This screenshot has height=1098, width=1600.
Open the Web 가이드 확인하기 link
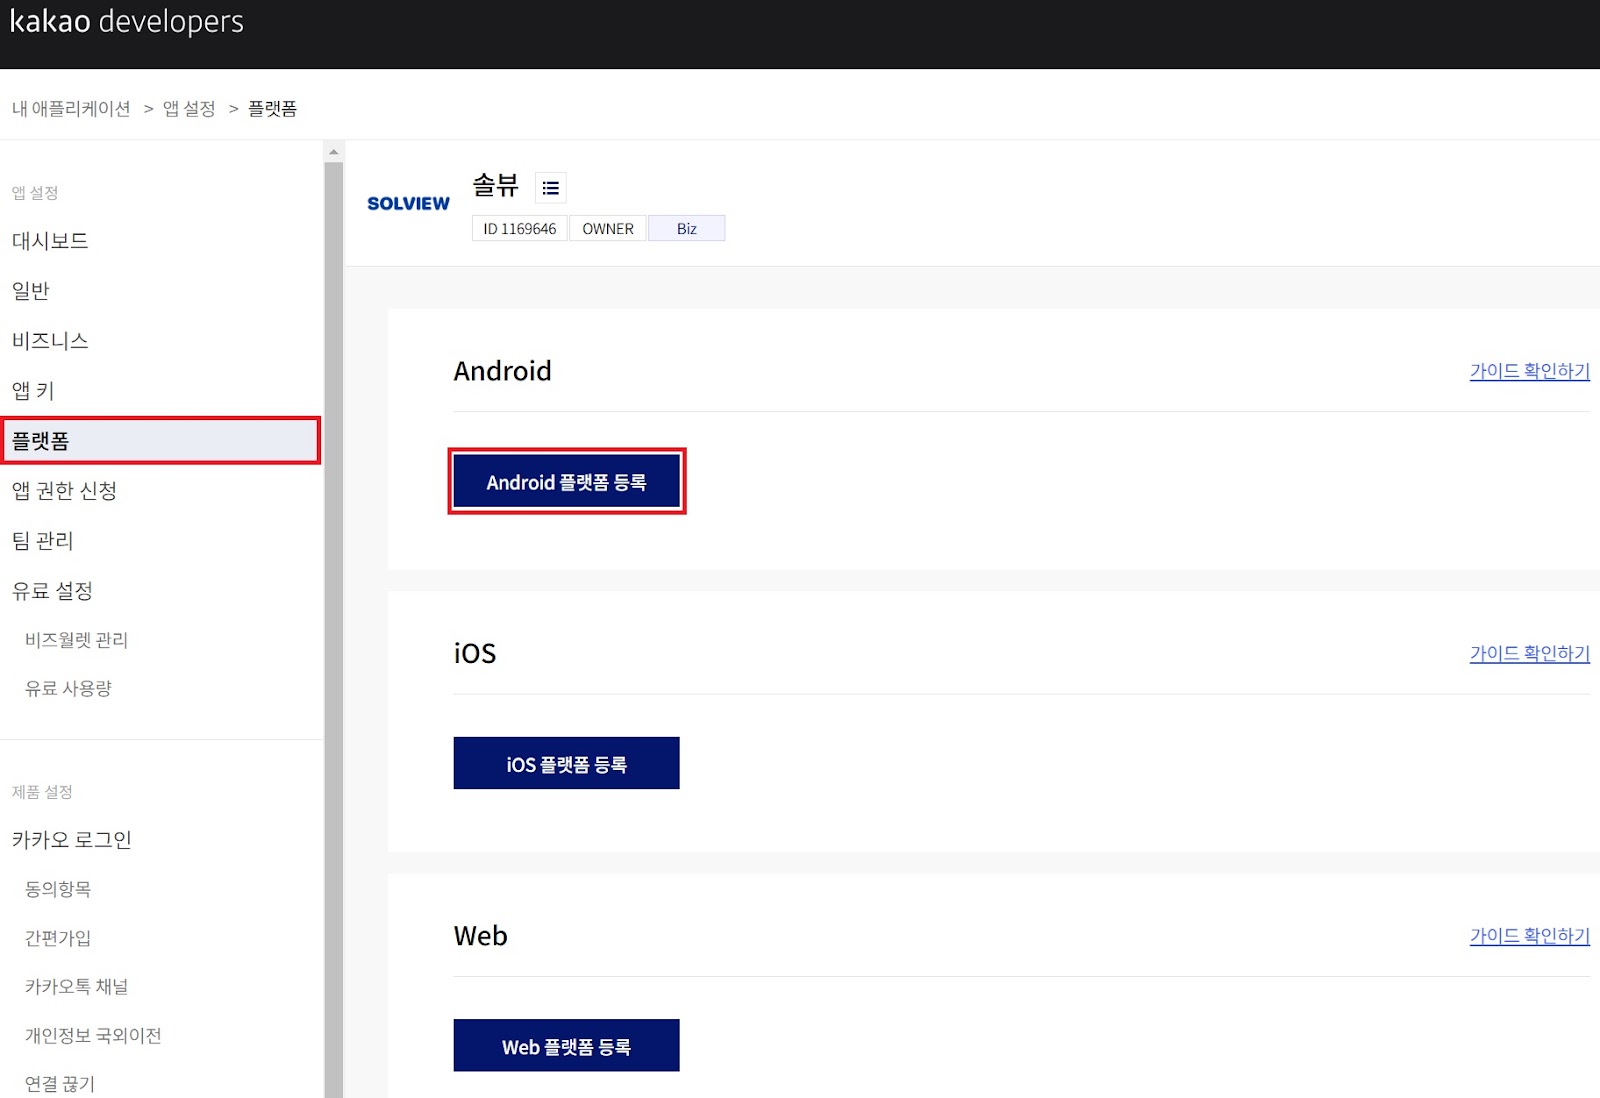click(1529, 936)
